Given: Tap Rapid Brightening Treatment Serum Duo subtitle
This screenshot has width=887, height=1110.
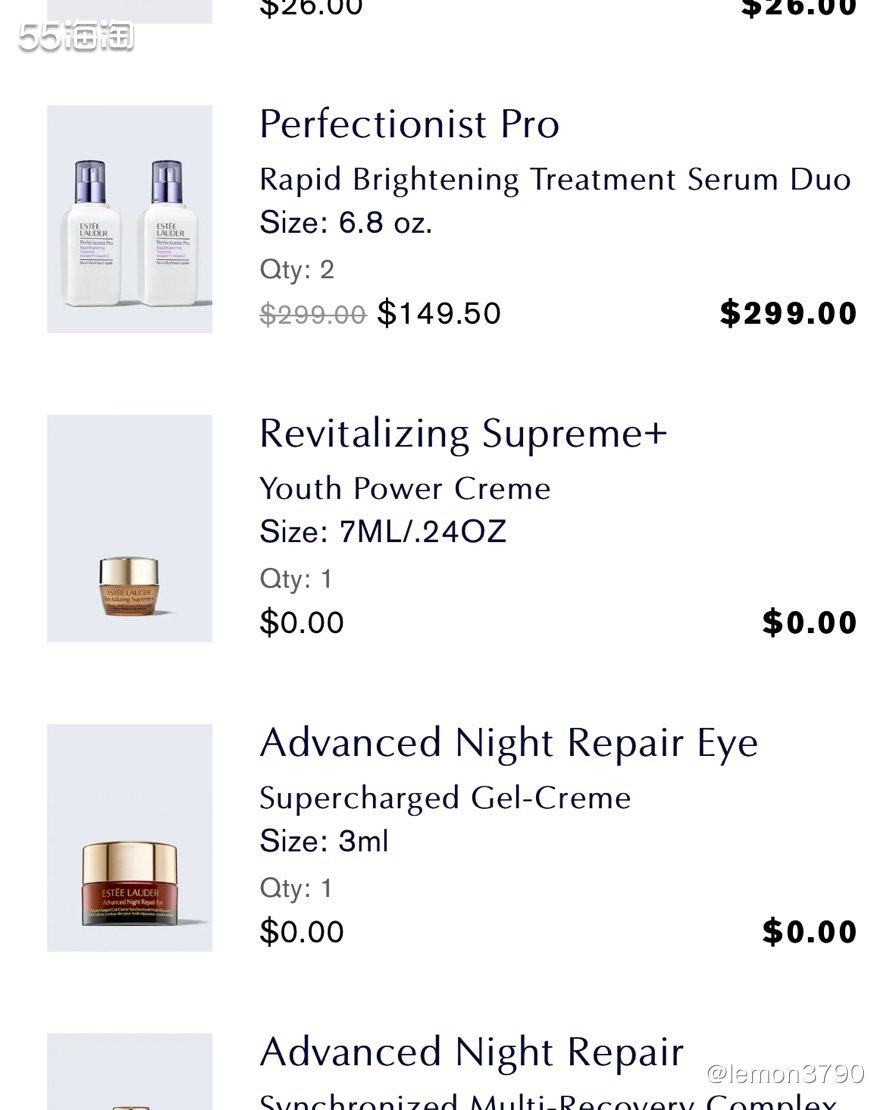Looking at the screenshot, I should coord(555,179).
